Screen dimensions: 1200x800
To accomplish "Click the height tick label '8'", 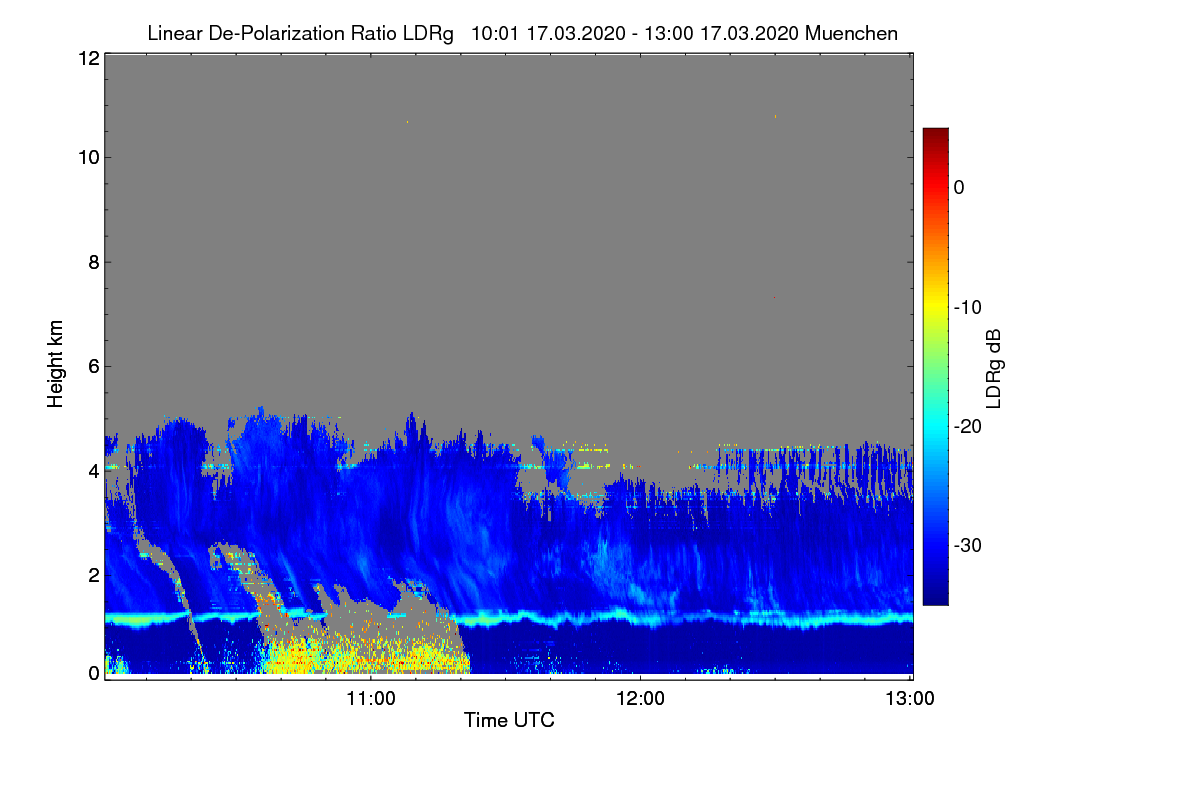I will 92,262.
